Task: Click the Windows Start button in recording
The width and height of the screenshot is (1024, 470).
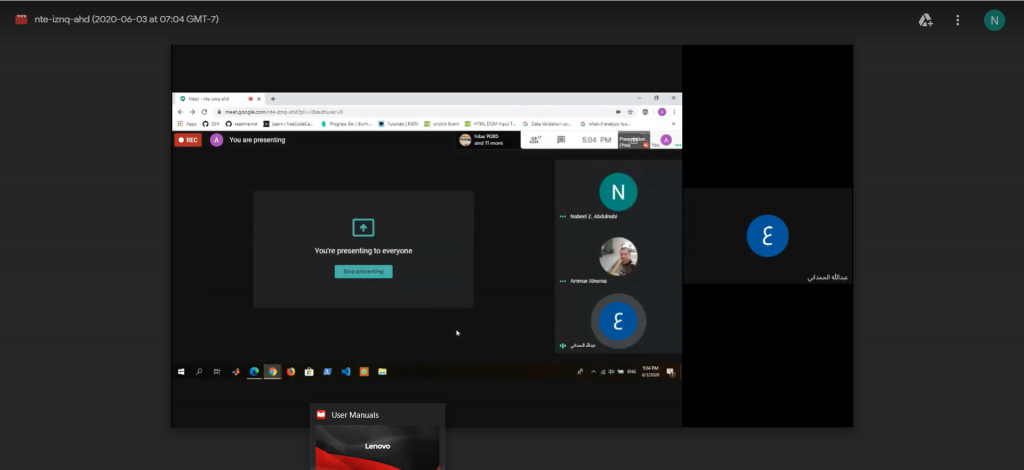Action: 181,372
